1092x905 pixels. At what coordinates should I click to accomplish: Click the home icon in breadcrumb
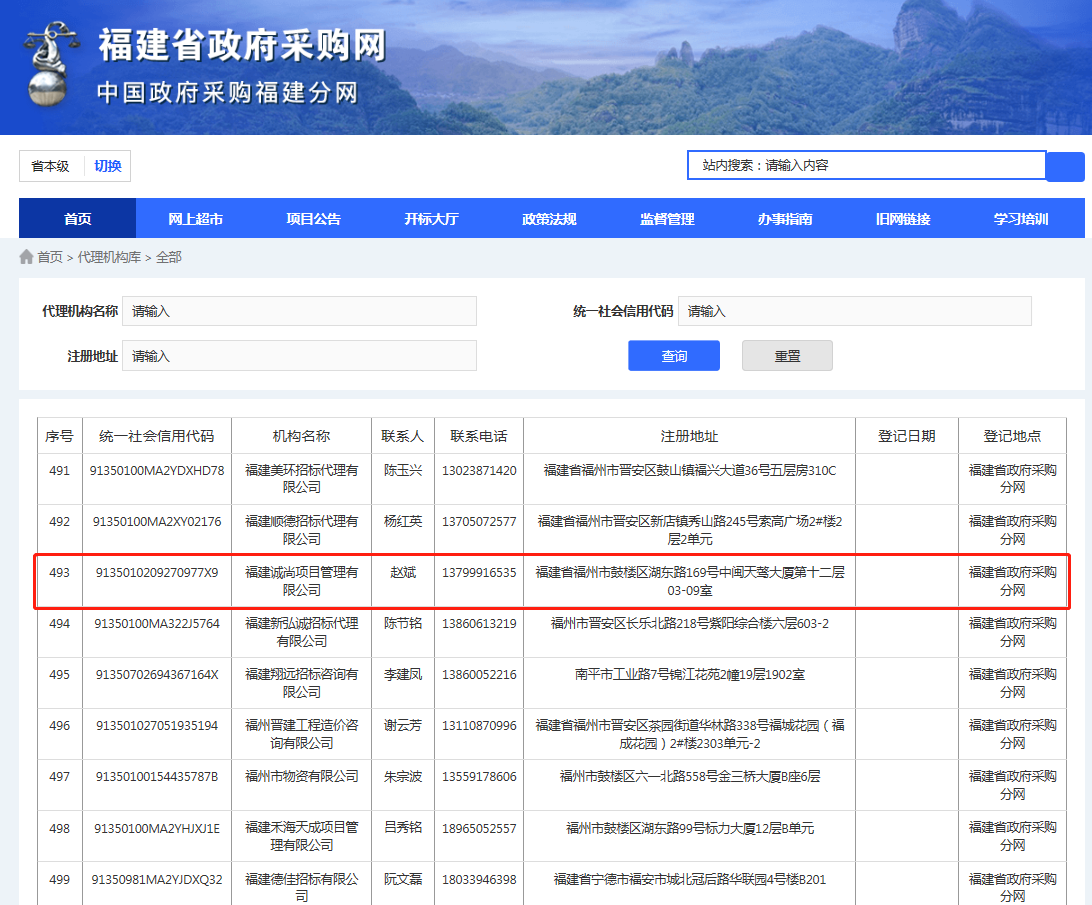(x=26, y=257)
